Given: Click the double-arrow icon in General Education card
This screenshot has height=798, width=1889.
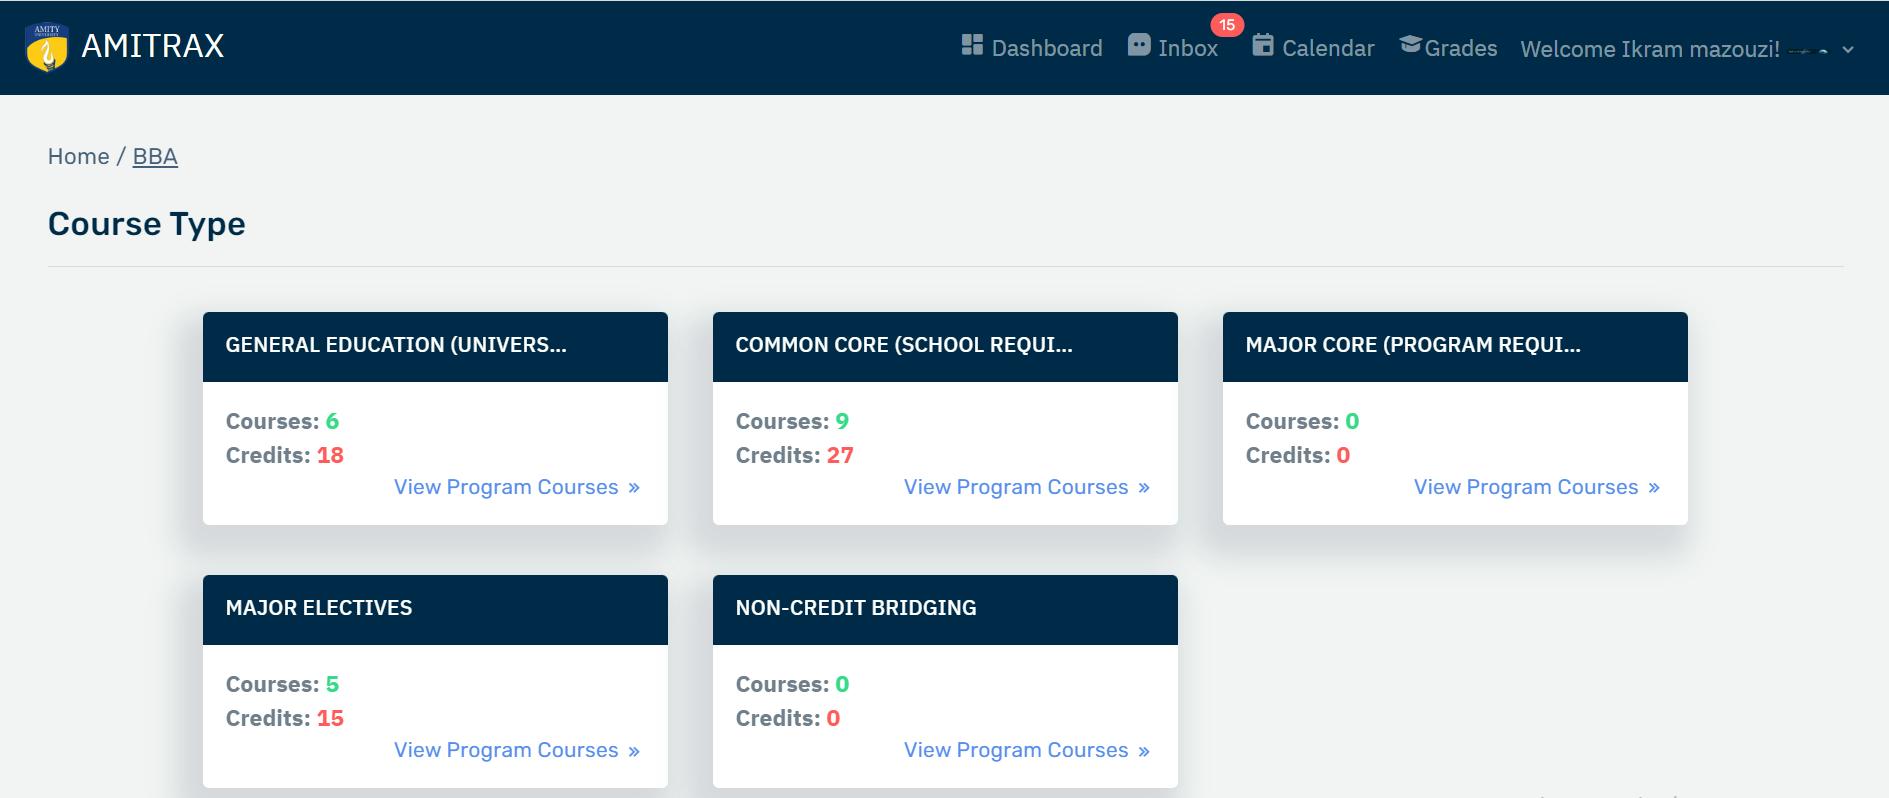Looking at the screenshot, I should pos(634,488).
